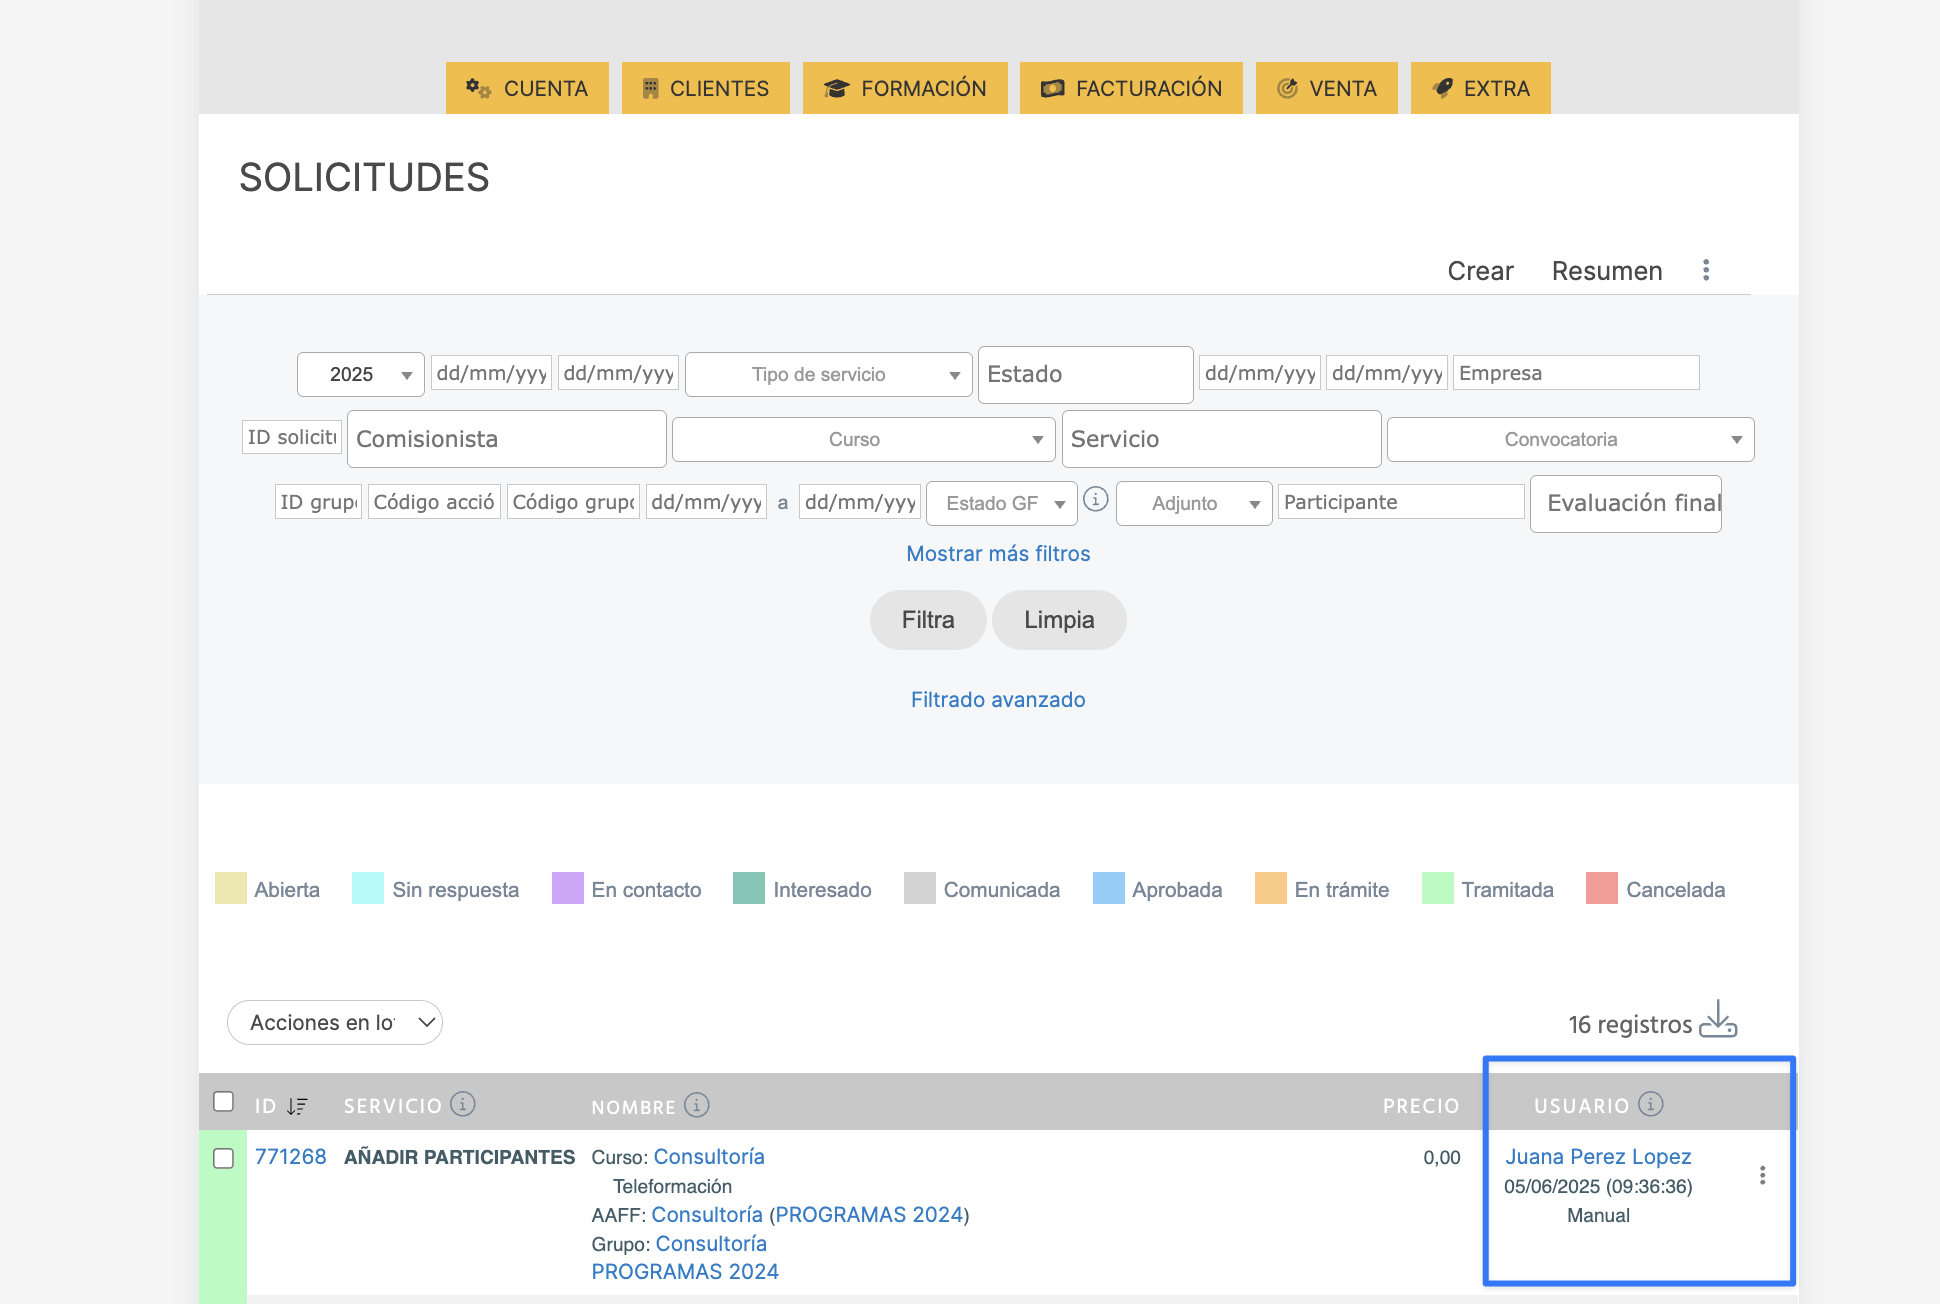Open row options for request 771268
The width and height of the screenshot is (1940, 1304).
1762,1175
